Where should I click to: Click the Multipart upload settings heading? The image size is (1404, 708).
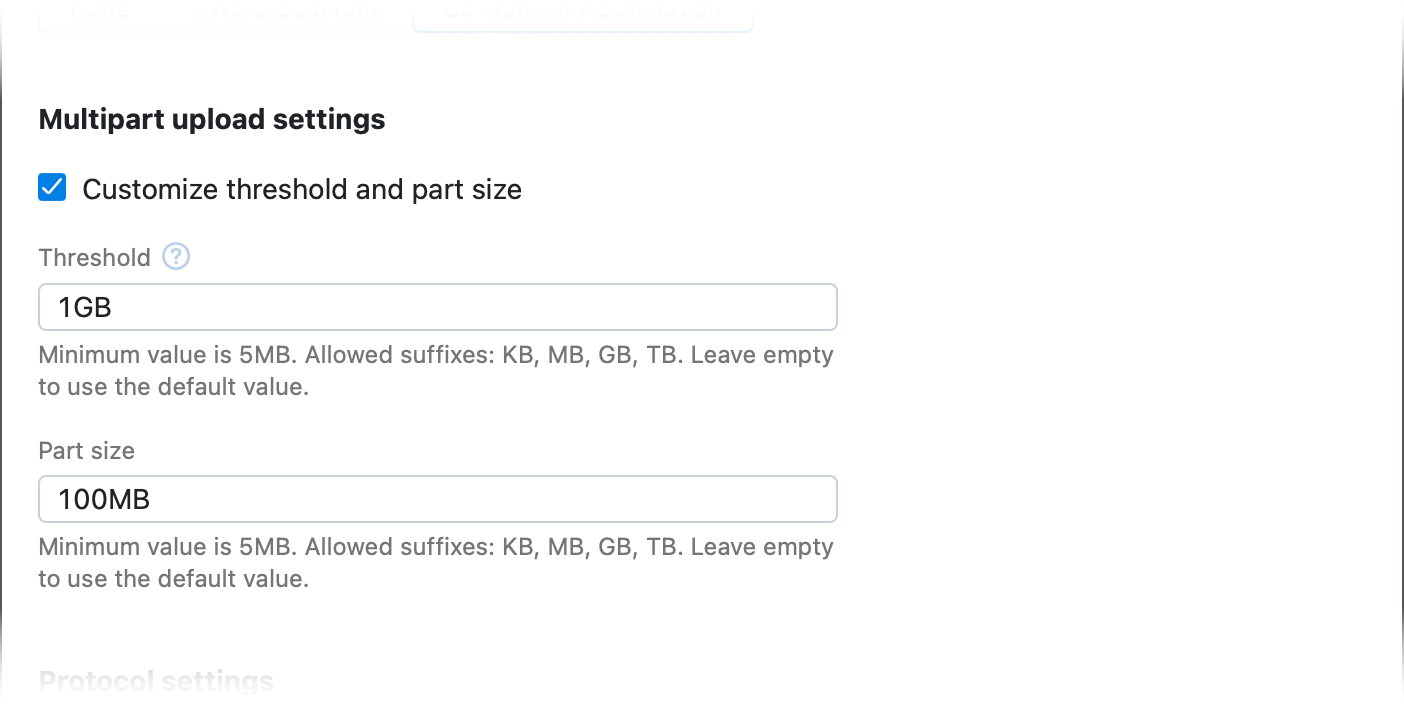pos(212,119)
